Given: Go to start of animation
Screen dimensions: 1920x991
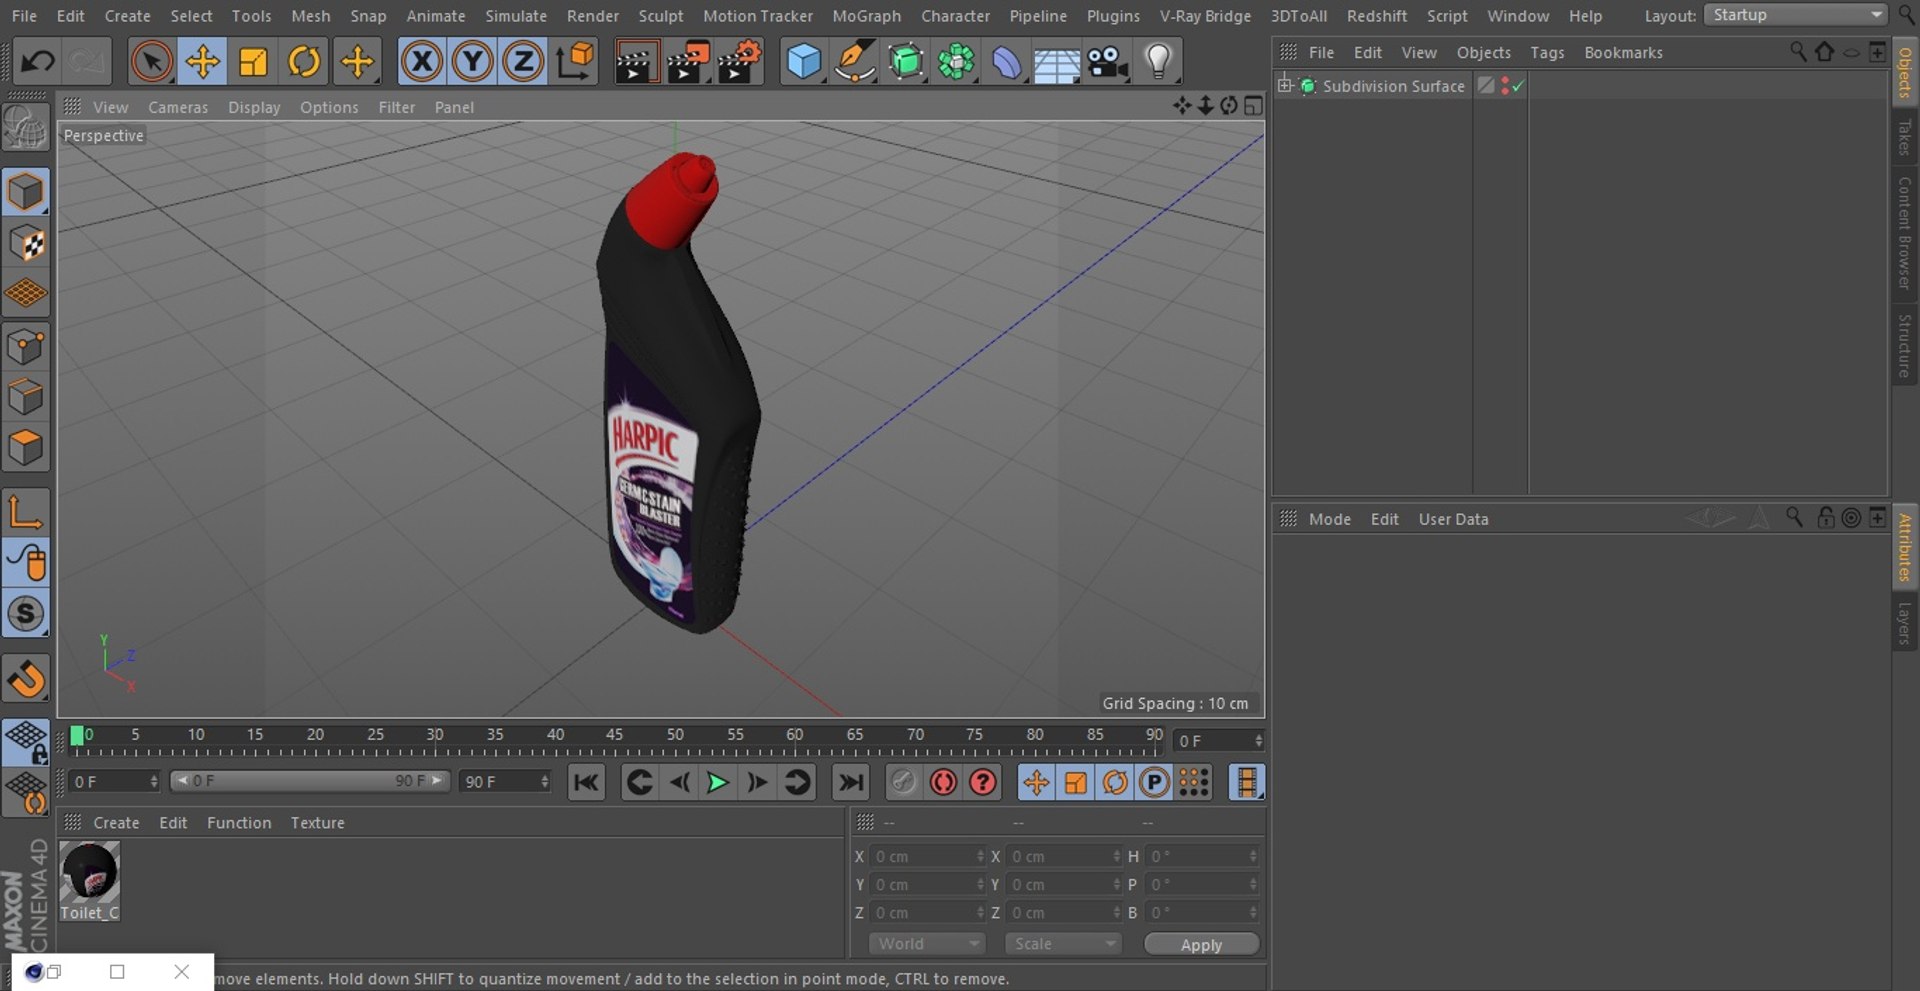Looking at the screenshot, I should (586, 782).
